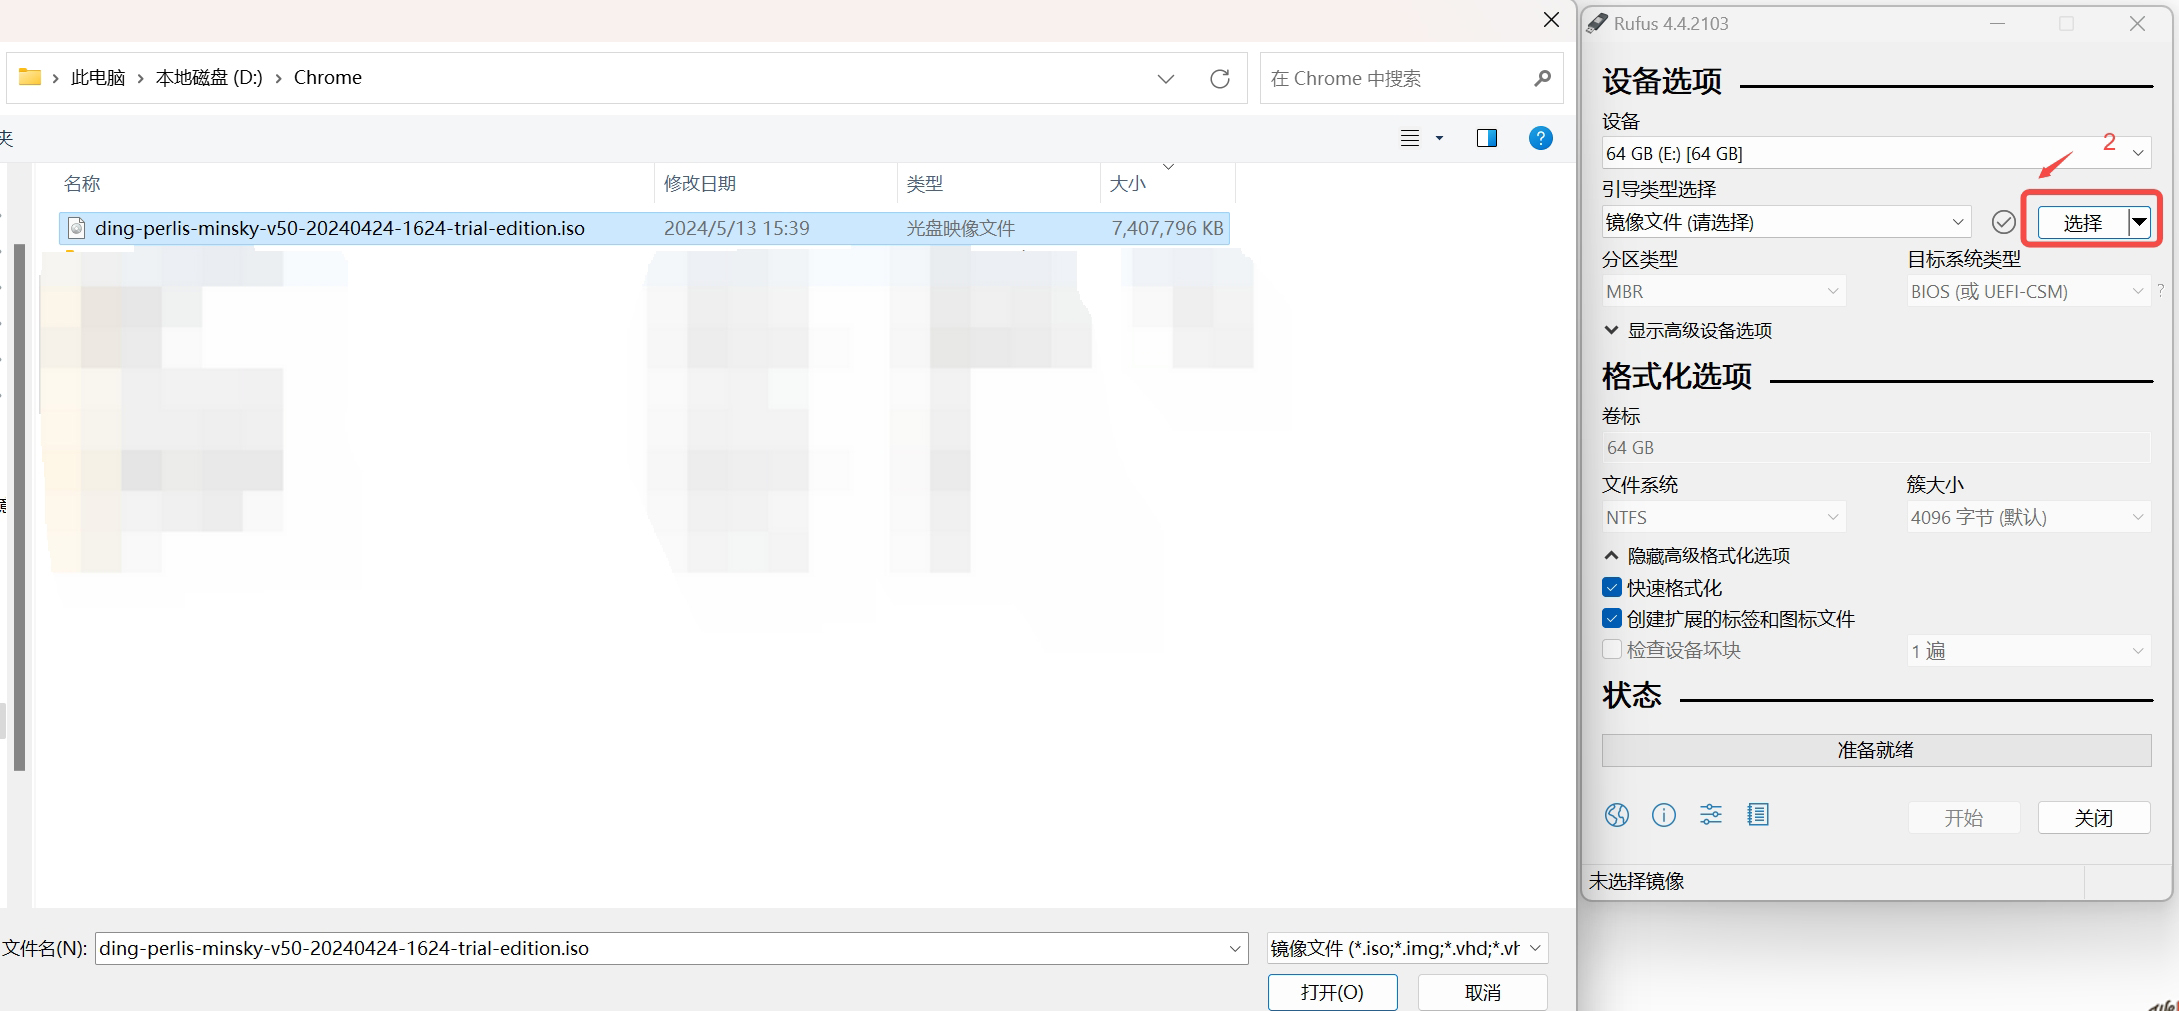Open the 引导类型选择 dropdown
This screenshot has width=2179, height=1011.
(x=1785, y=222)
